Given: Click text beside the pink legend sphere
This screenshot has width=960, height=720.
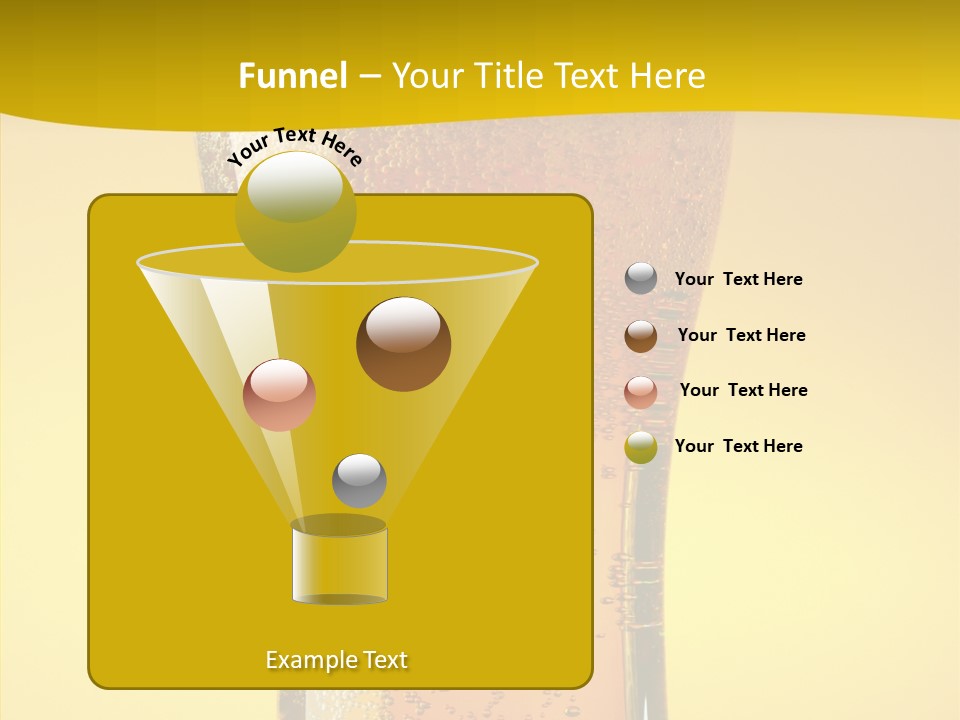Looking at the screenshot, I should [x=743, y=390].
